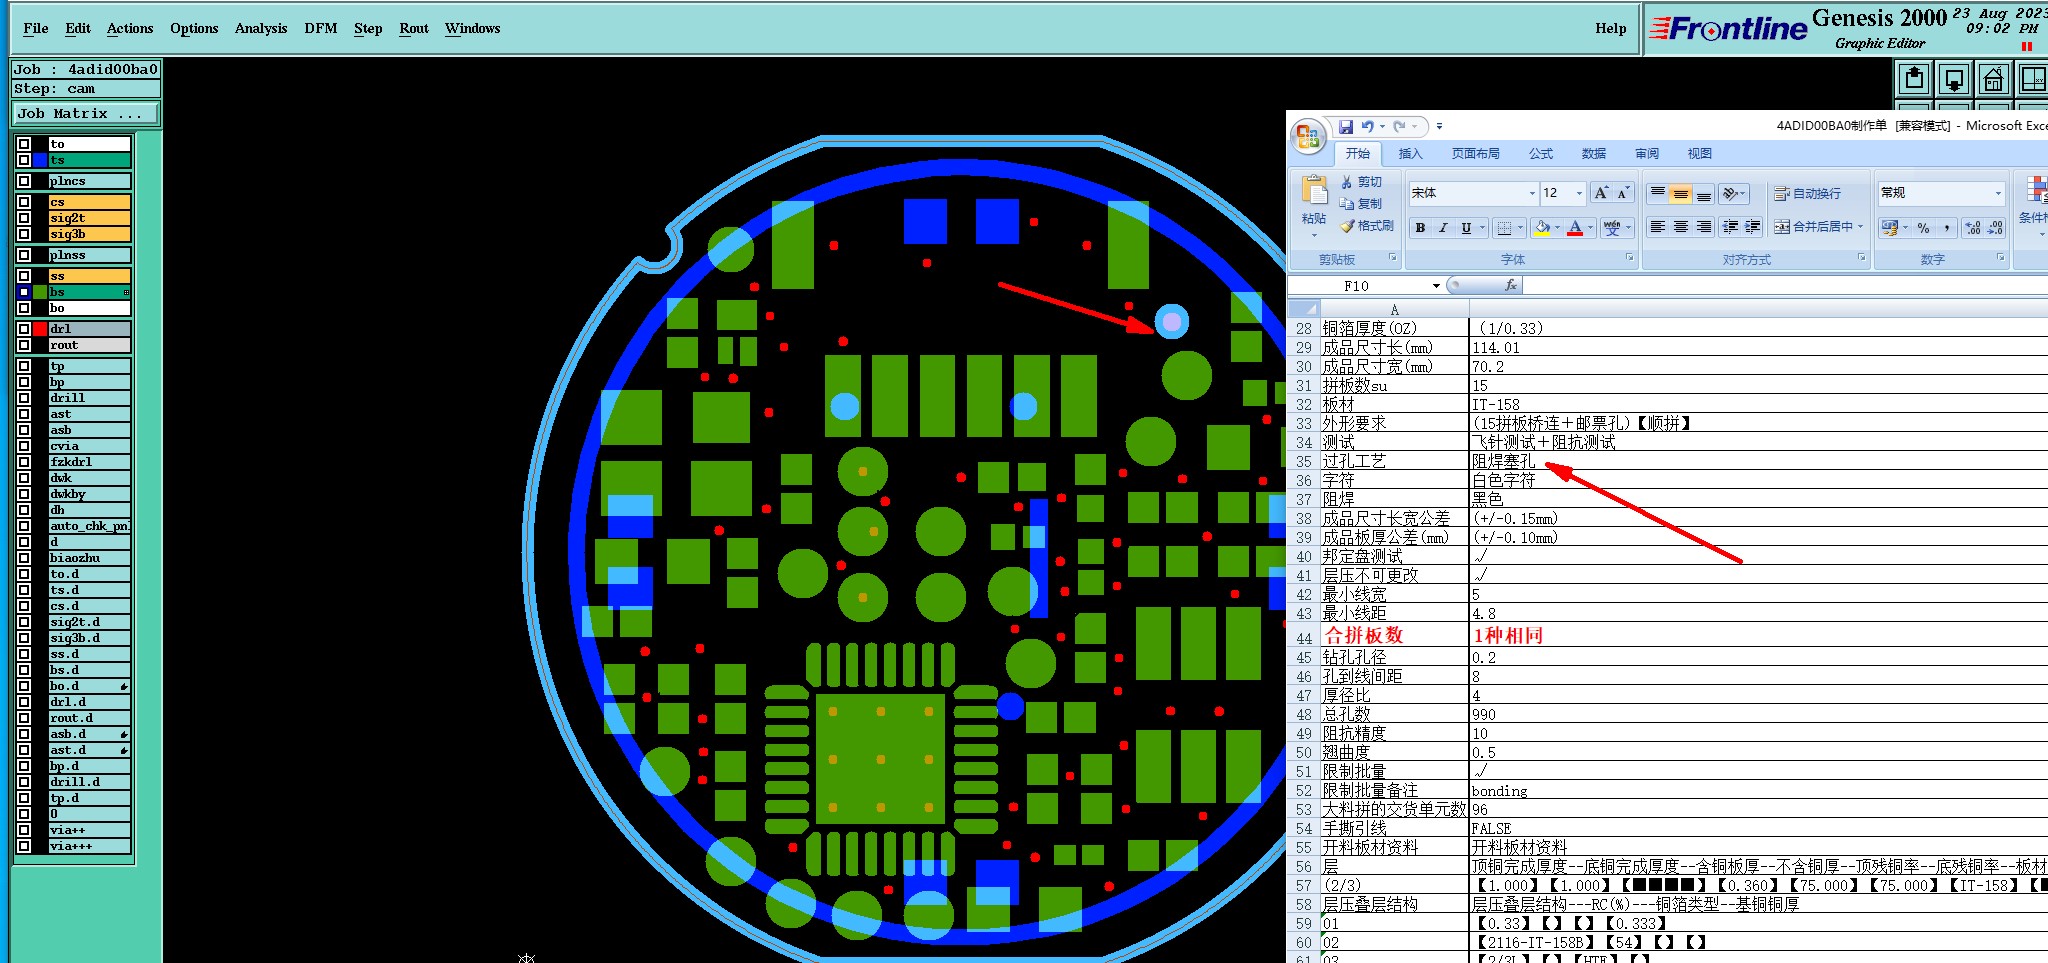
Task: Open Name Box dropdown arrow
Action: [x=1436, y=286]
